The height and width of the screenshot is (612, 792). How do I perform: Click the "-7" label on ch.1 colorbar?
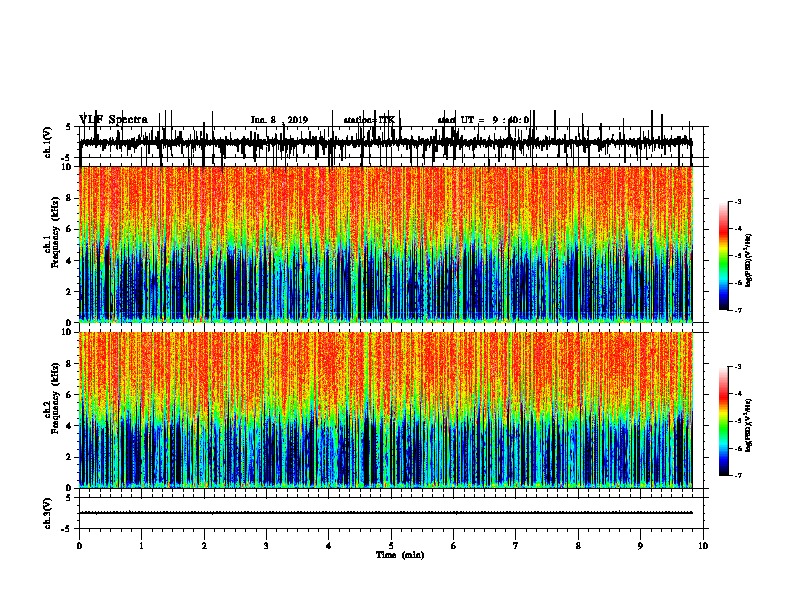pos(737,310)
